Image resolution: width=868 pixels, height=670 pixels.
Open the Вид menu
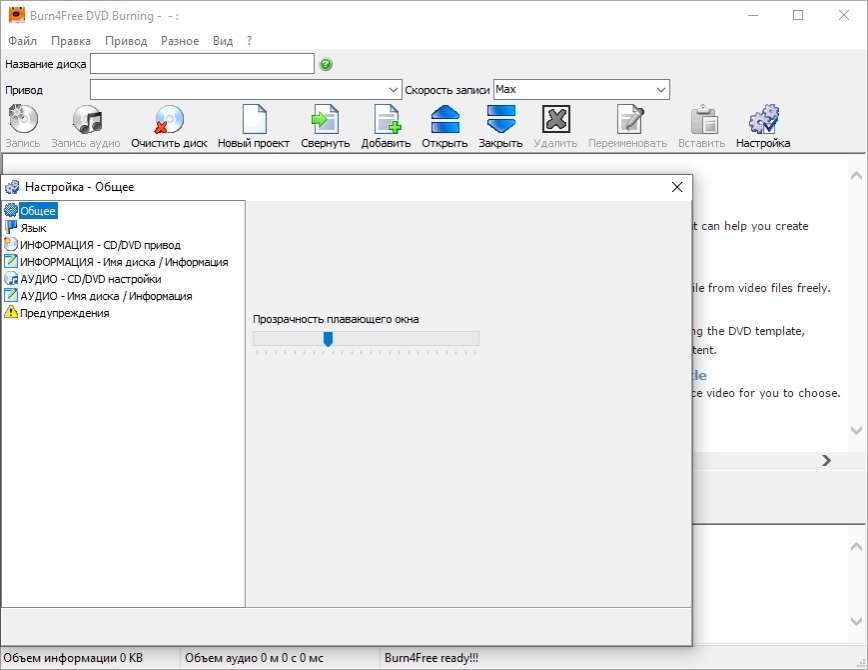223,41
